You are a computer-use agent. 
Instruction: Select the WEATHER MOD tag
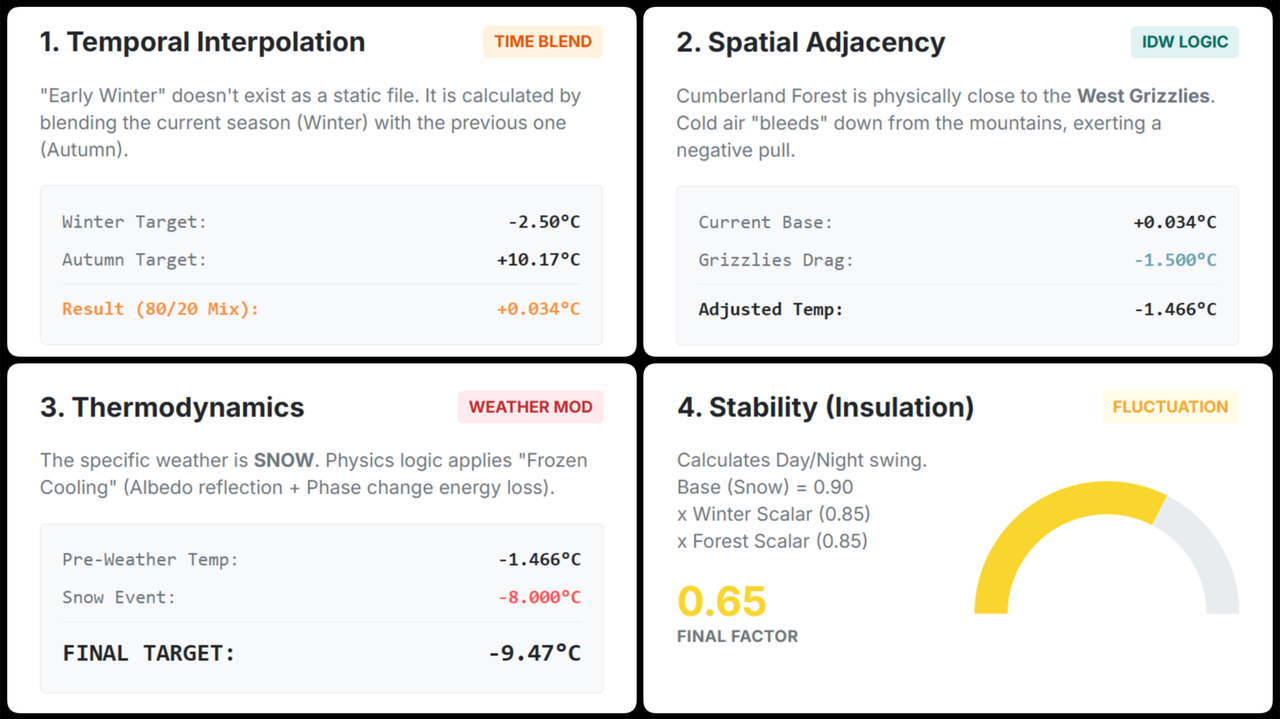tap(530, 407)
